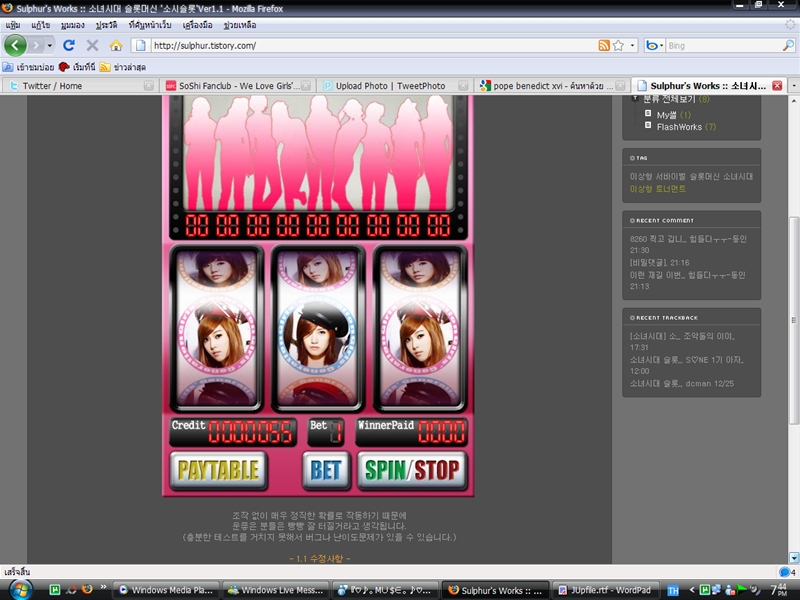Image resolution: width=800 pixels, height=600 pixels.
Task: Click the search magnifier icon
Action: [x=788, y=45]
